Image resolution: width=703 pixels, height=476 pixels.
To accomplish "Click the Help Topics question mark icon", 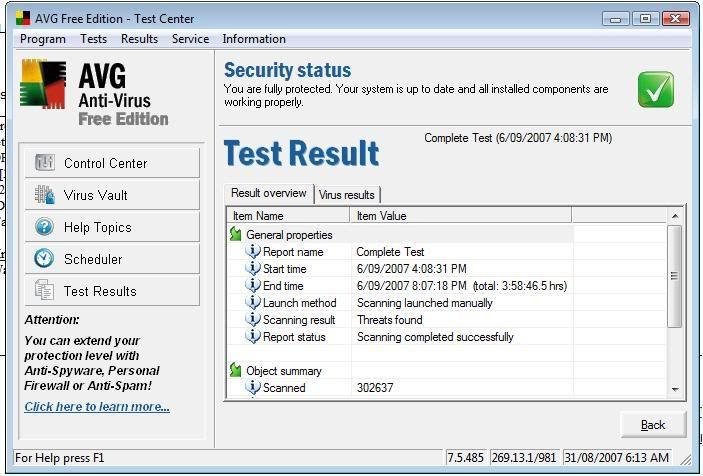I will pos(44,227).
